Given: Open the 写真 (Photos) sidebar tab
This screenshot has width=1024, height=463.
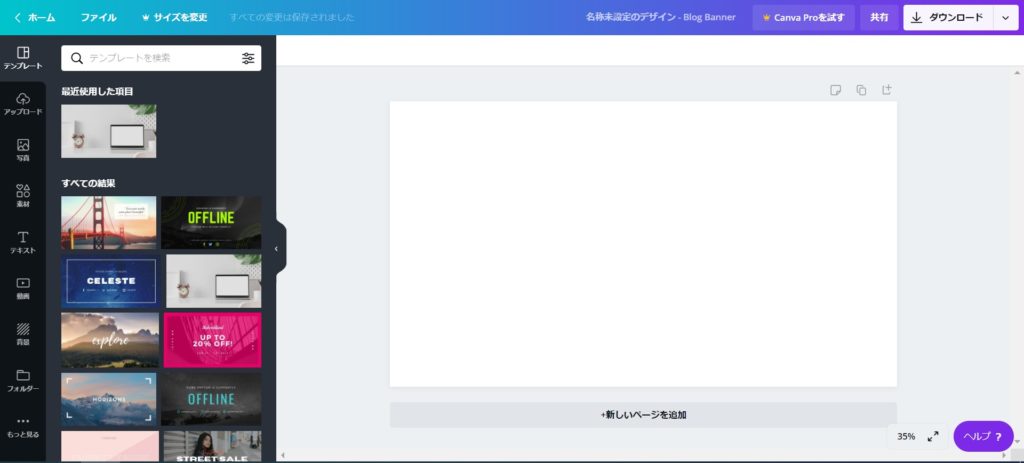Looking at the screenshot, I should (x=23, y=150).
